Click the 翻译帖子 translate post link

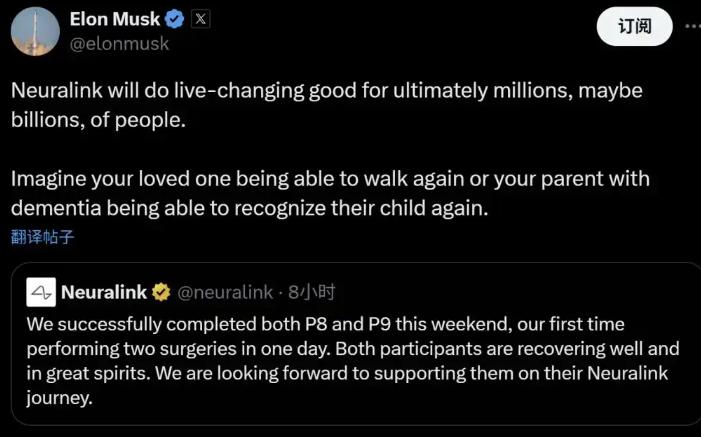[x=42, y=237]
